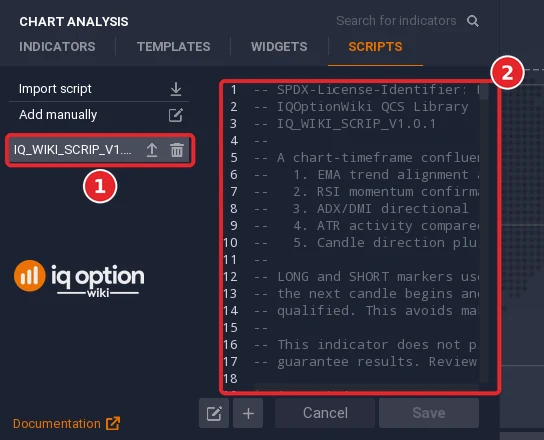544x440 pixels.
Task: Open the external link icon next to Documentation
Action: tap(113, 423)
